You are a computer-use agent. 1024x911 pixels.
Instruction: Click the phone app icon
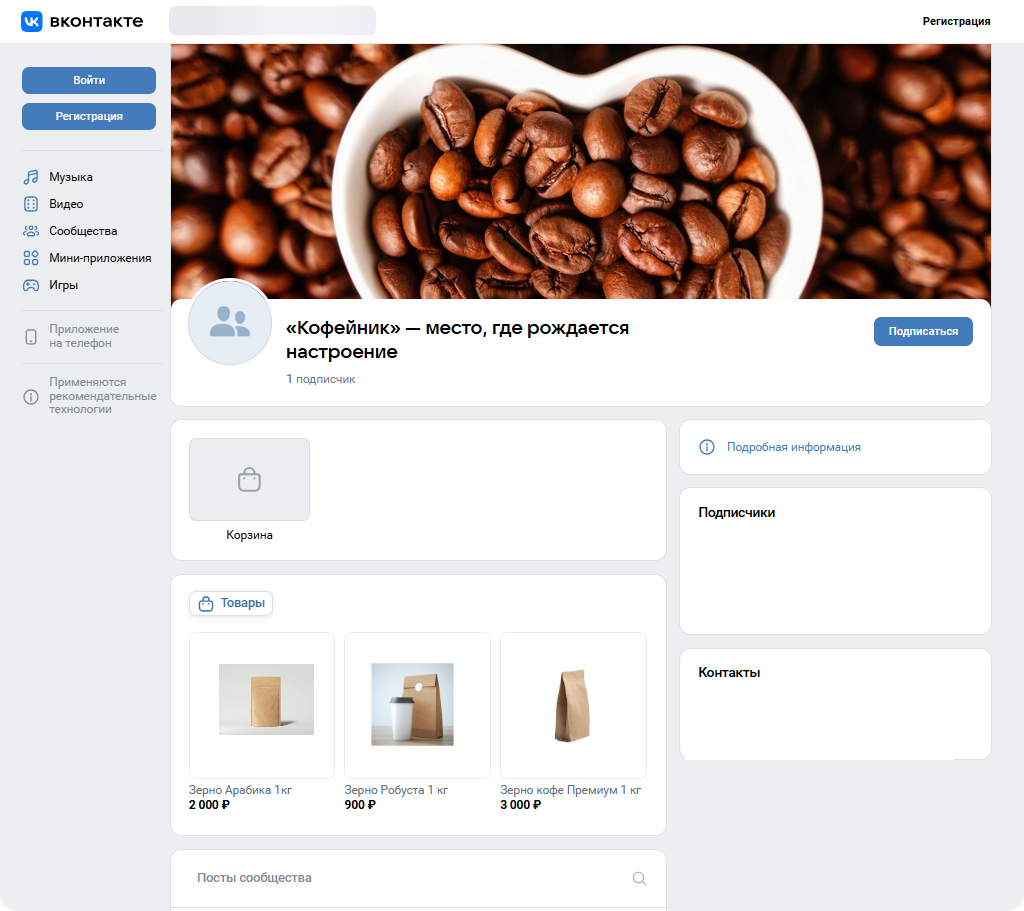[31, 336]
